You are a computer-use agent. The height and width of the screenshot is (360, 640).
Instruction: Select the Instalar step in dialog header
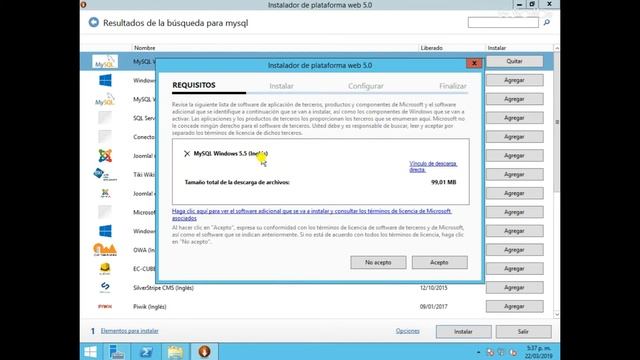click(281, 86)
